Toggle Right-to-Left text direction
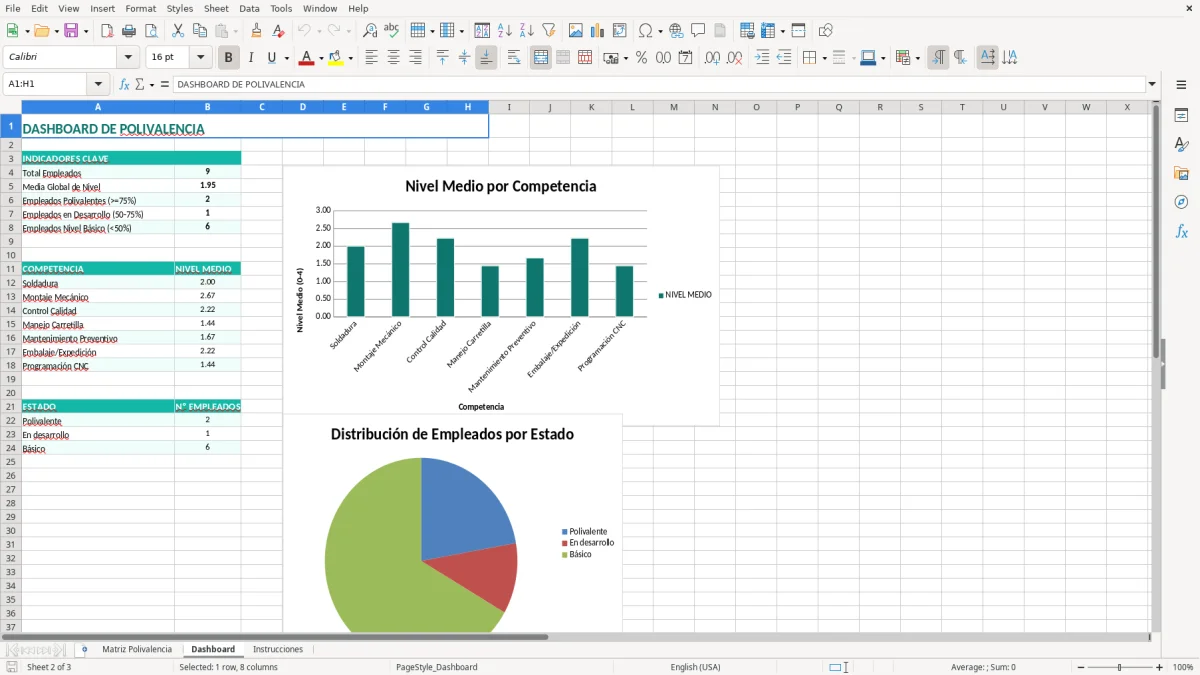Image resolution: width=1200 pixels, height=675 pixels. coord(960,58)
